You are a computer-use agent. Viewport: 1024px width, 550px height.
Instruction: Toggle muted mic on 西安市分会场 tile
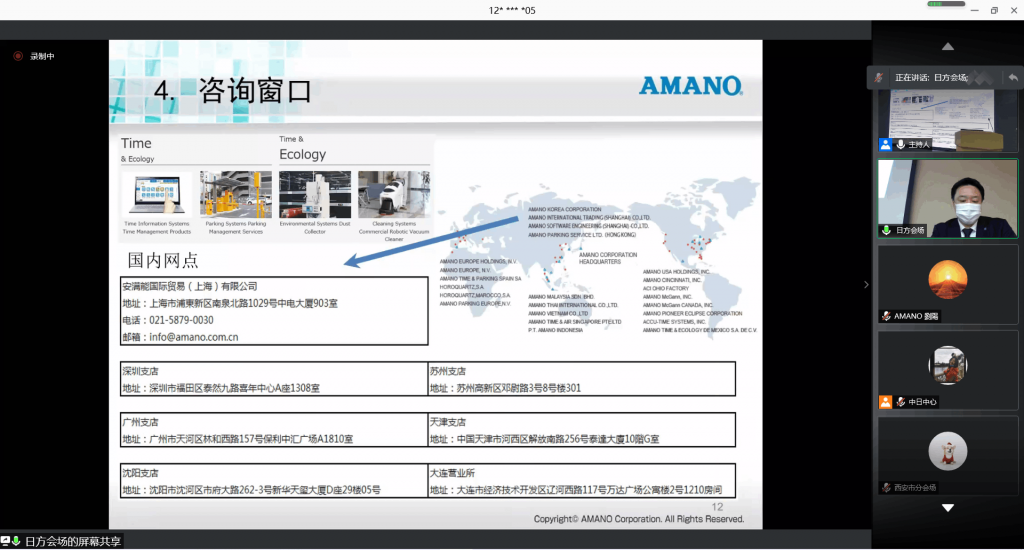click(885, 488)
